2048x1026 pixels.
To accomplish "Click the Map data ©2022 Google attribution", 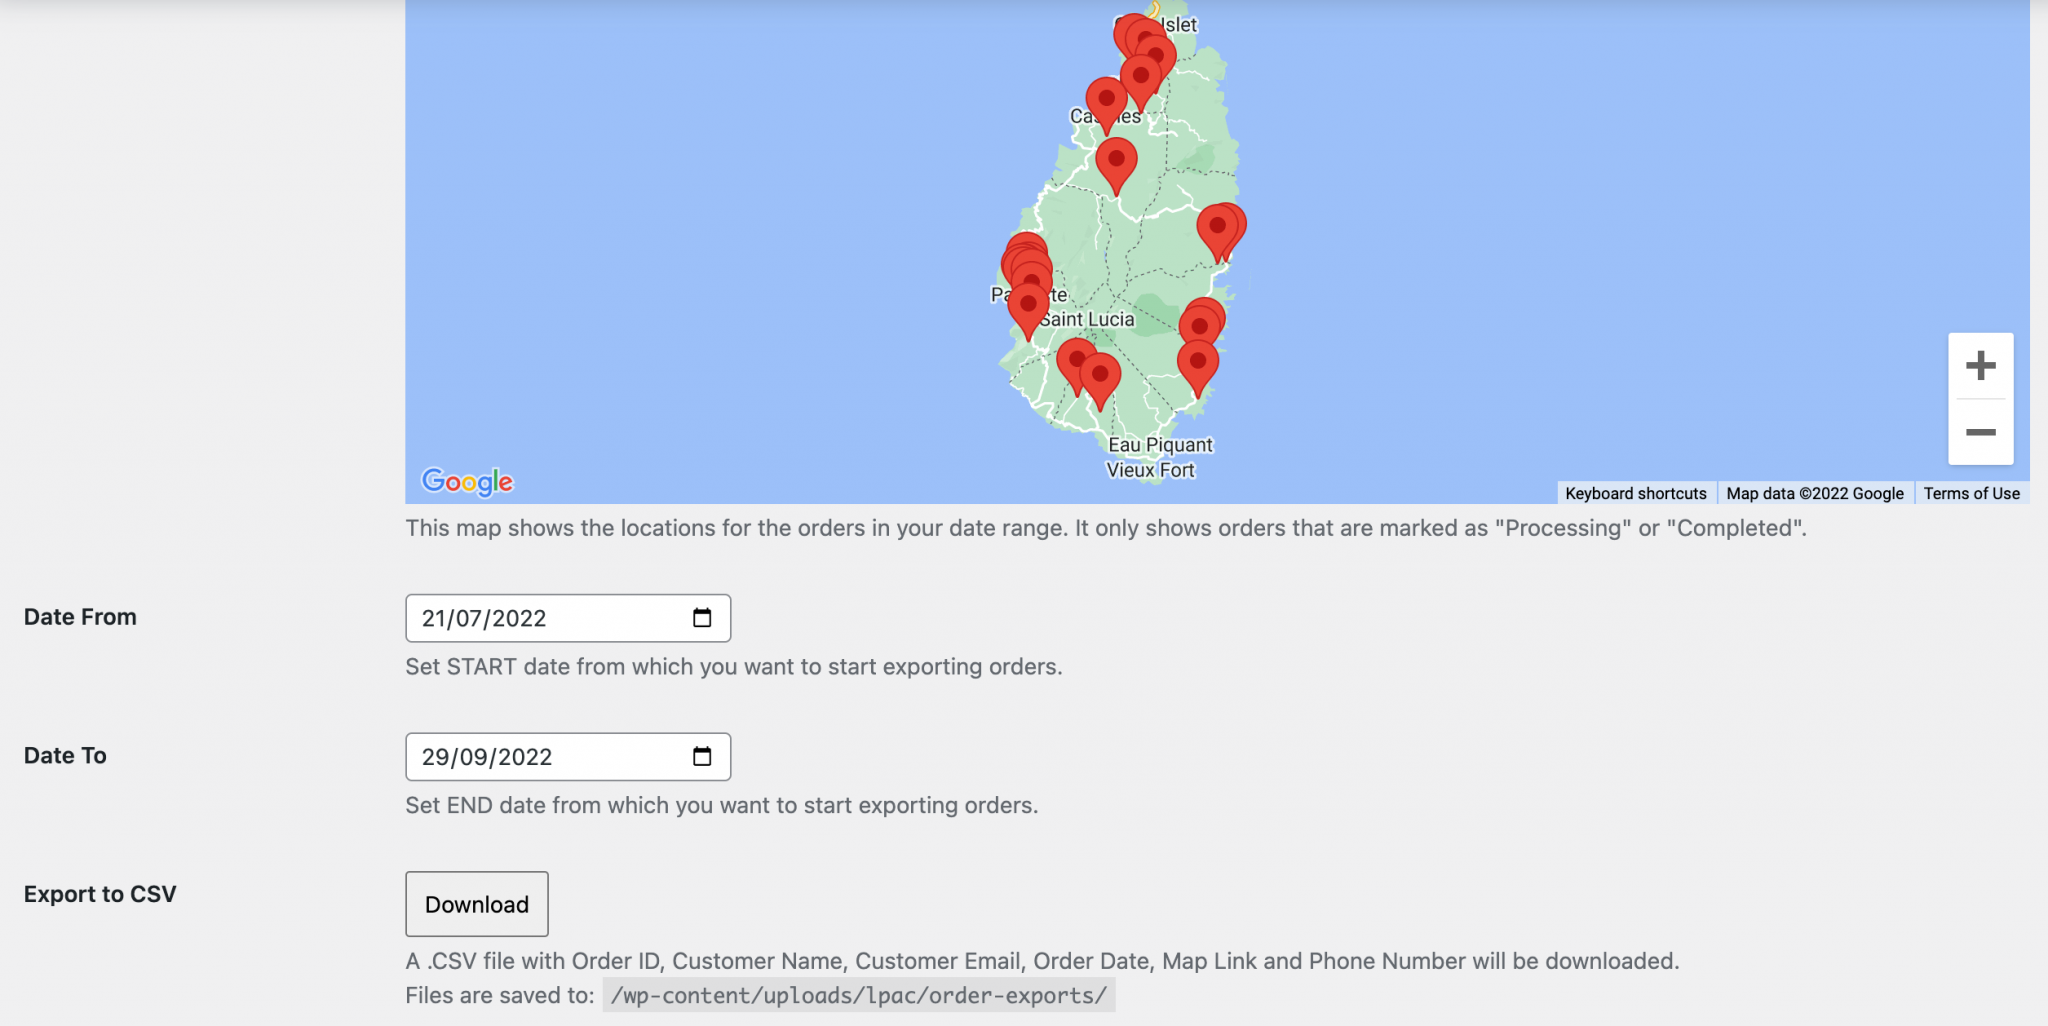I will tap(1815, 493).
